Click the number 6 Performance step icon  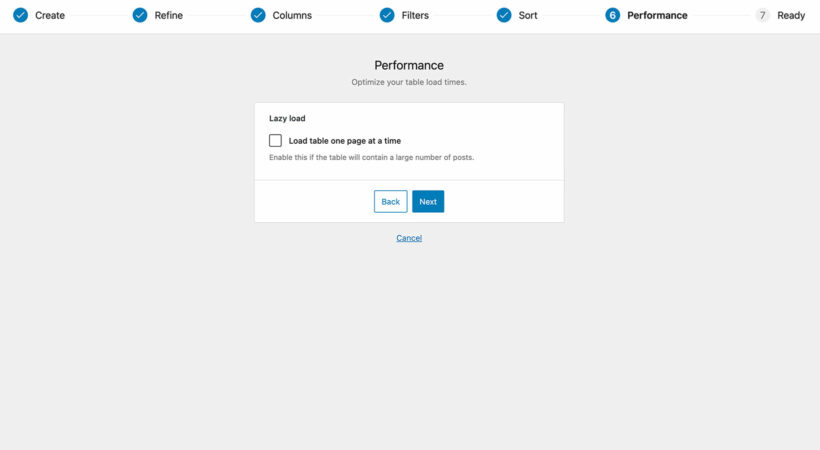point(612,15)
